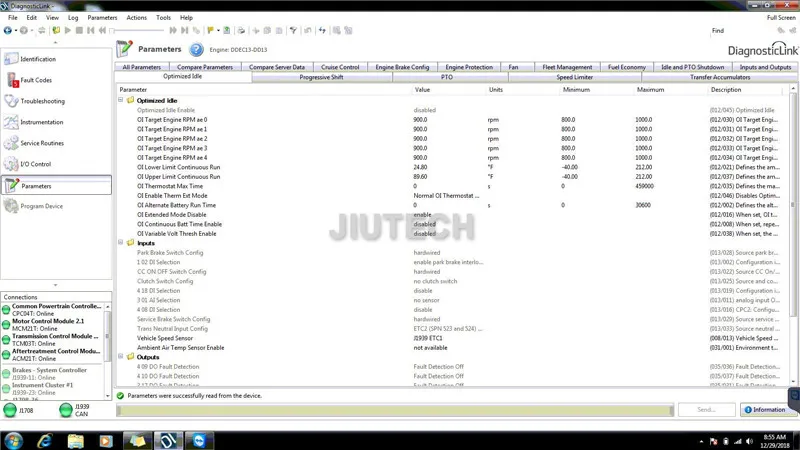Open the Help menu
Screen dimensions: 800x450
186,17
